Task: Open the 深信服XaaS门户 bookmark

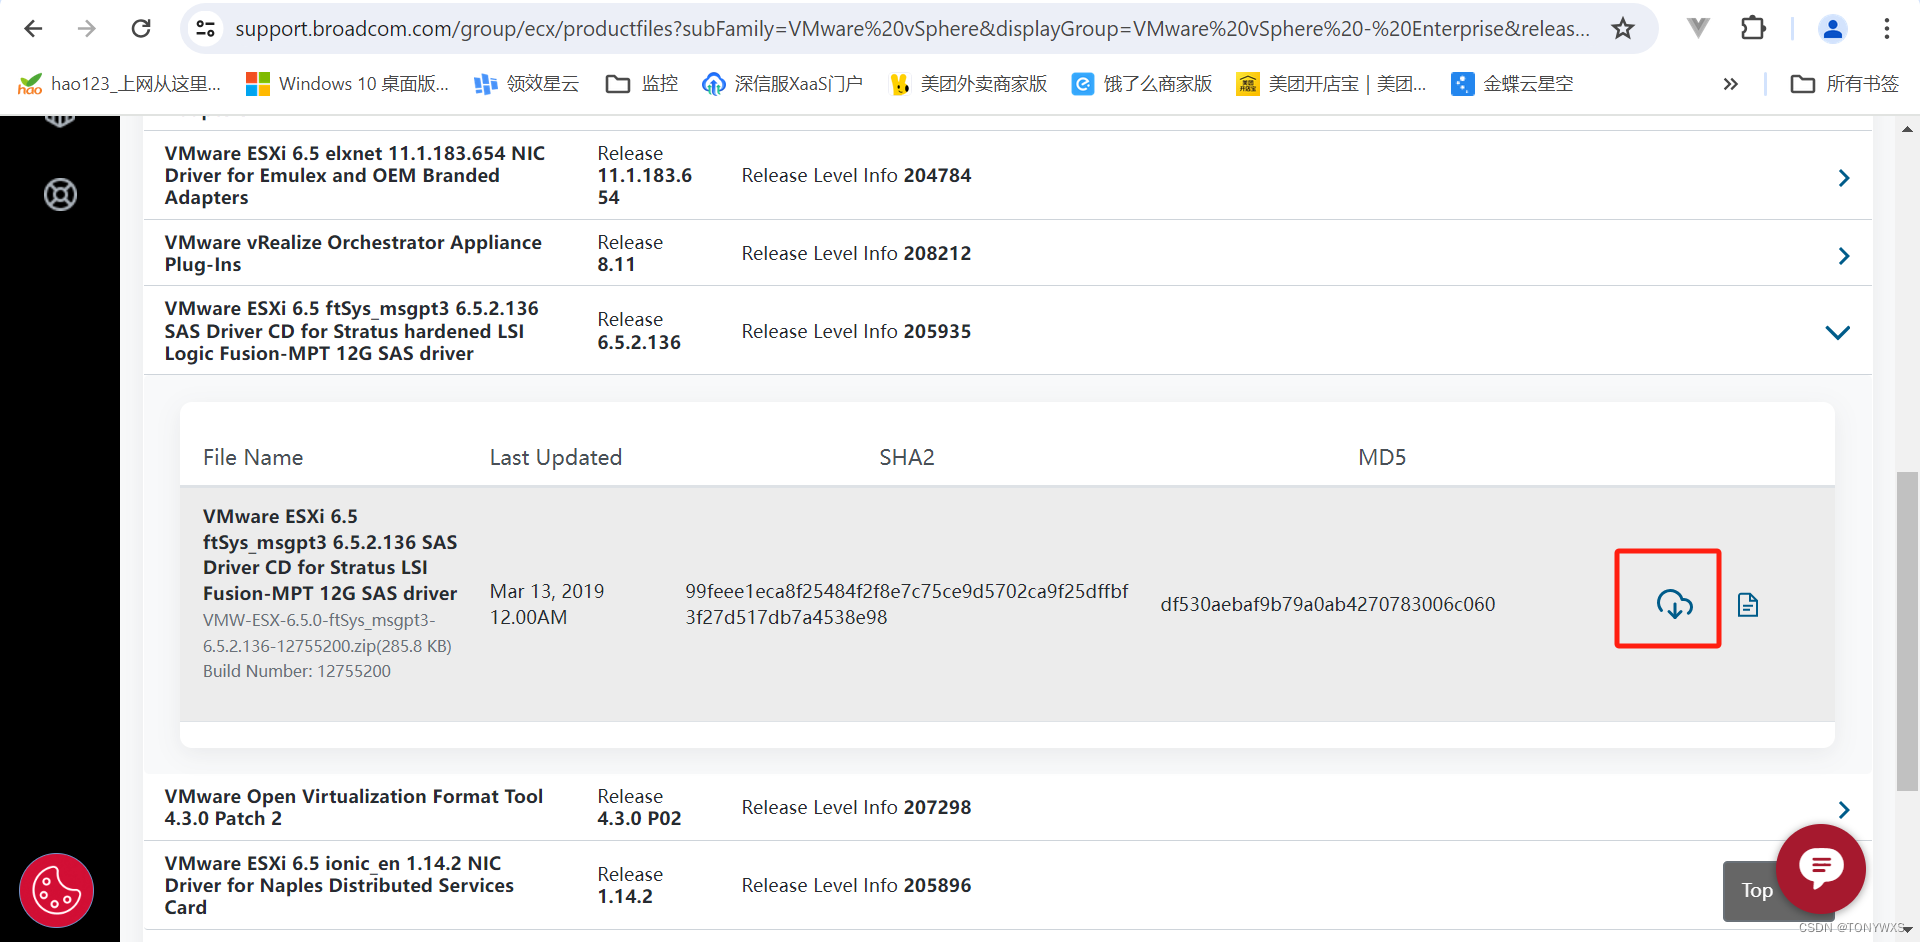Action: tap(782, 84)
